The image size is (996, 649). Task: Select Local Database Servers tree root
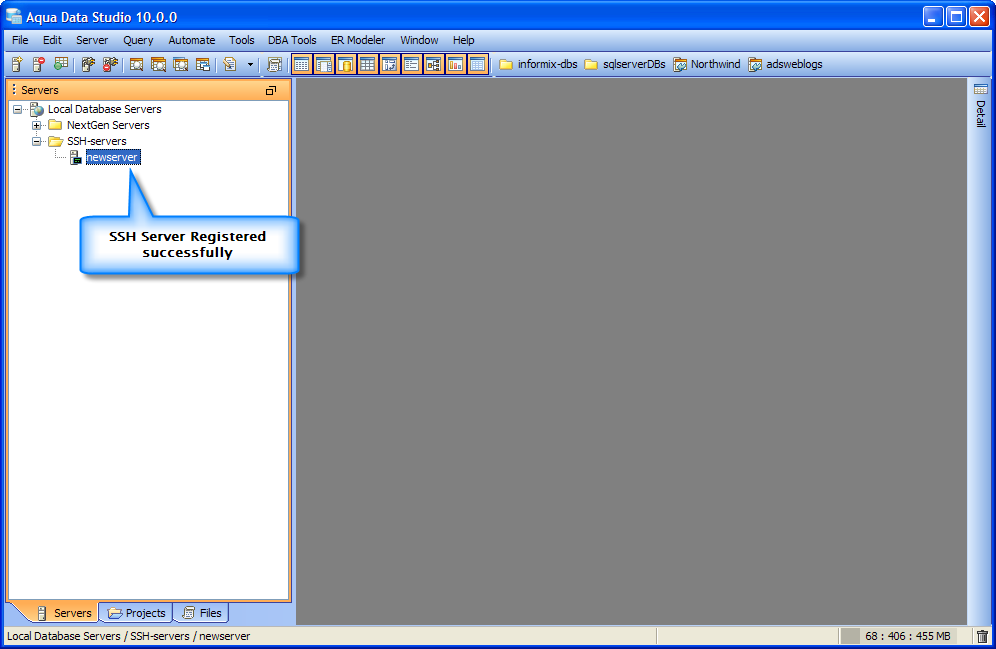tap(105, 109)
